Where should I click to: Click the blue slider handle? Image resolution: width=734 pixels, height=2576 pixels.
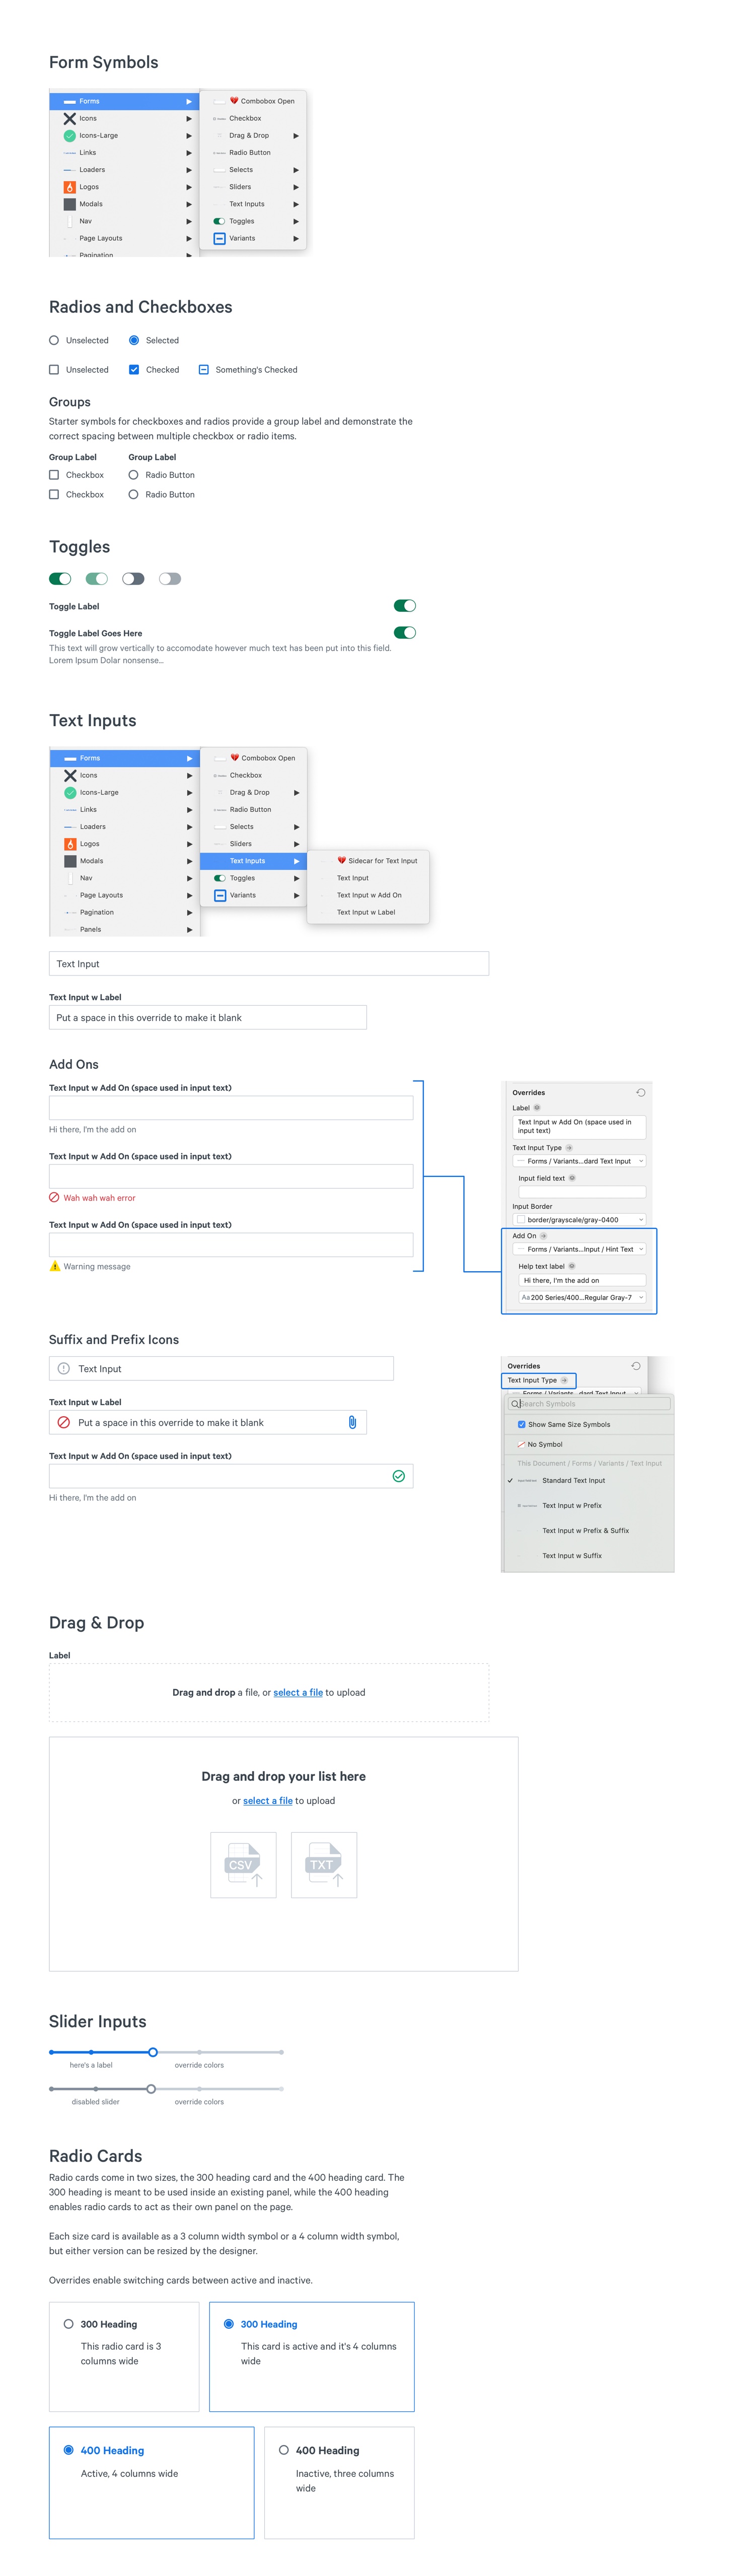(153, 2052)
